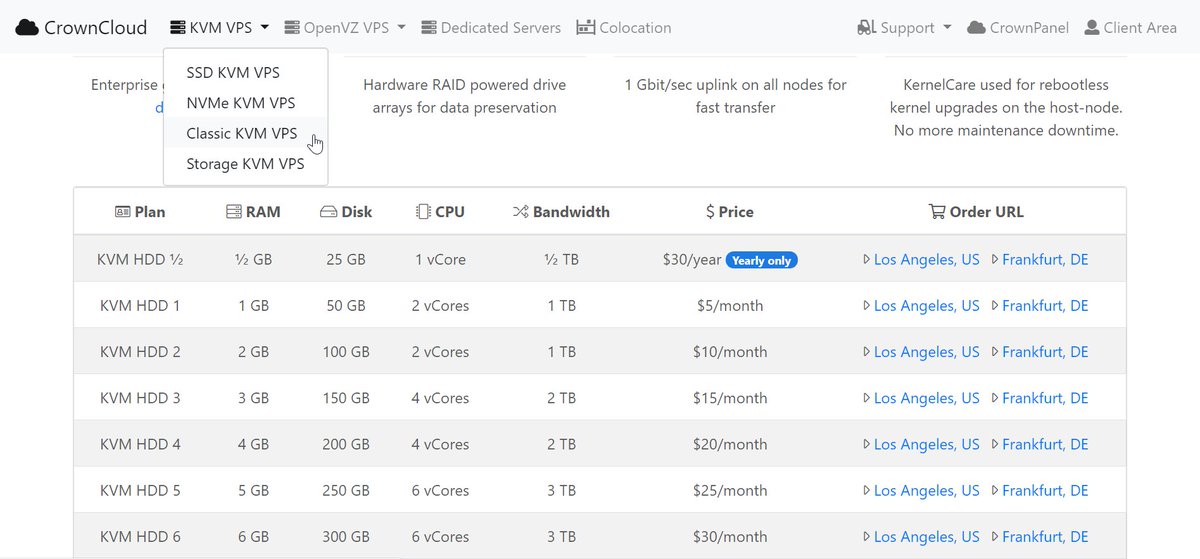Click the chip icon in CPU header
This screenshot has height=559, width=1200.
423,212
